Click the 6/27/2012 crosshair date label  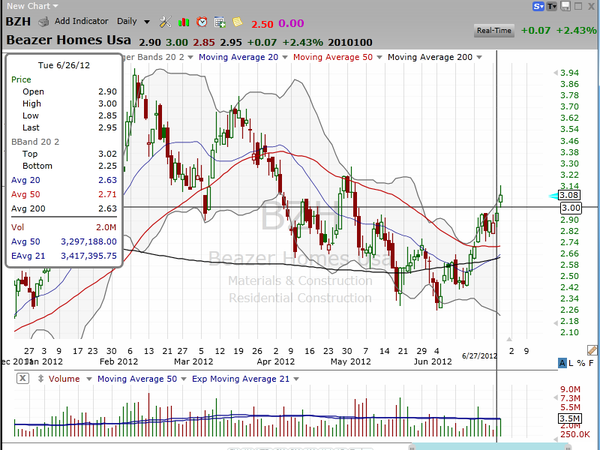pyautogui.click(x=479, y=356)
